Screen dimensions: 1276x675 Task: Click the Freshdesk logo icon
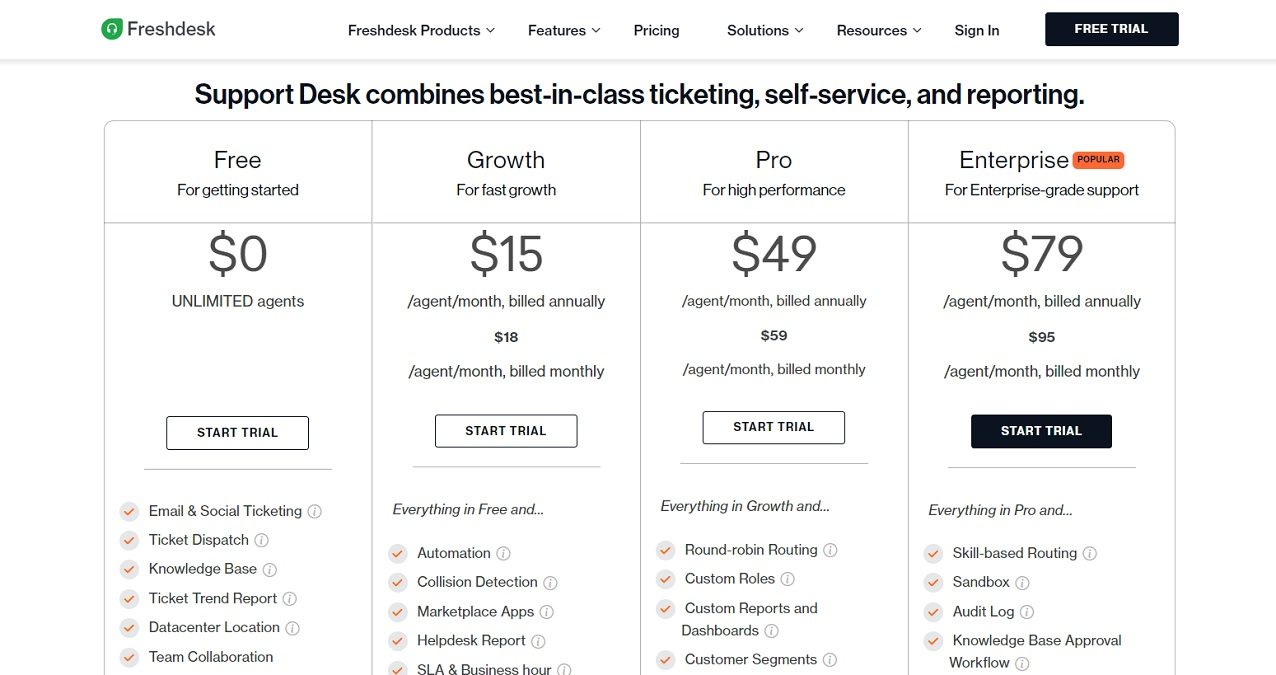[x=110, y=28]
